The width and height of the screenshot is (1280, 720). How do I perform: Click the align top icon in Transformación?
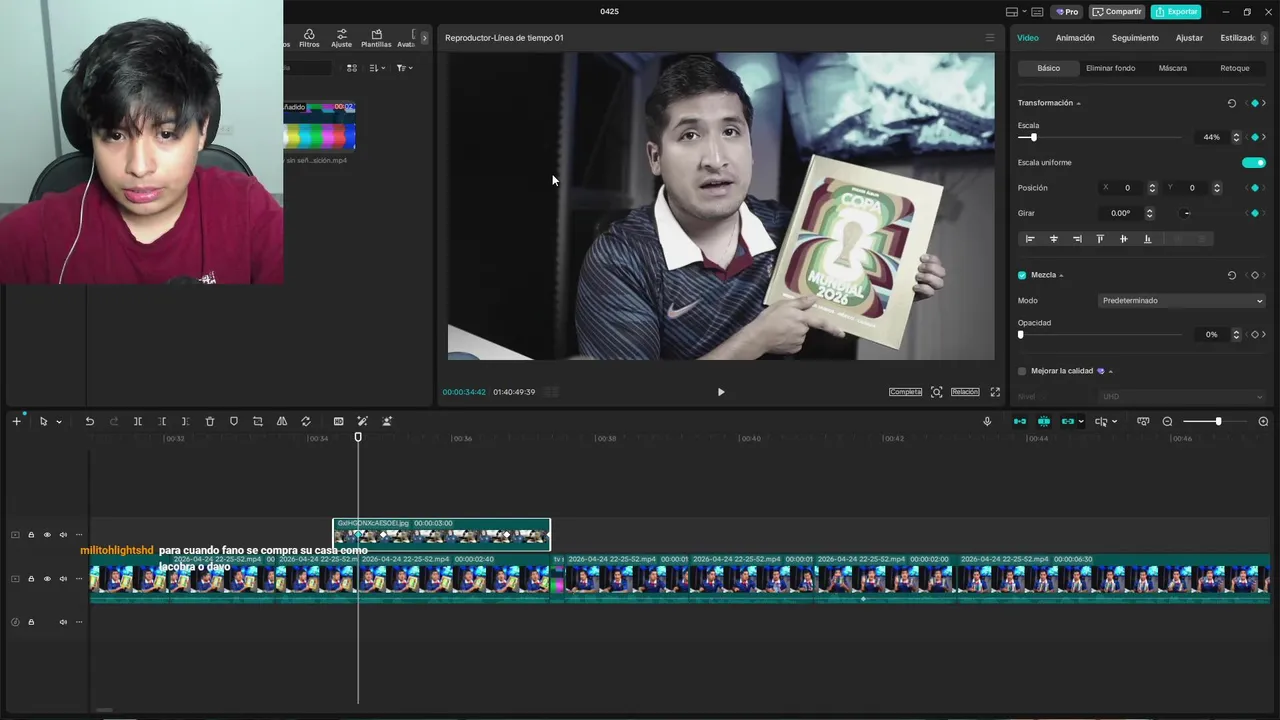coord(1100,239)
